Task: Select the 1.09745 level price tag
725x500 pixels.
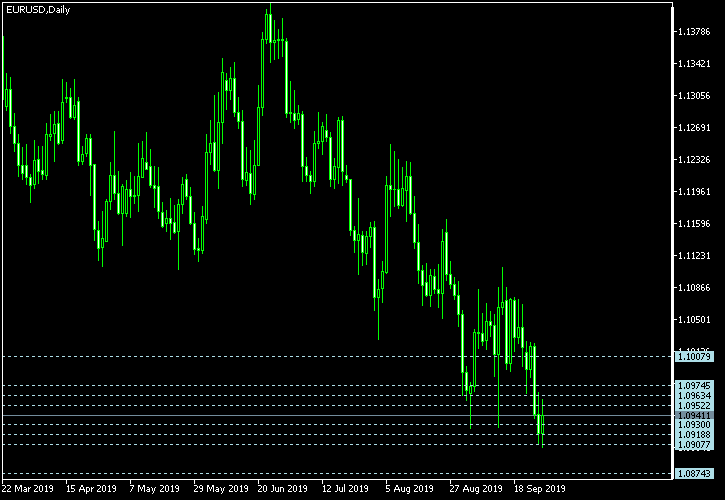Action: (694, 385)
